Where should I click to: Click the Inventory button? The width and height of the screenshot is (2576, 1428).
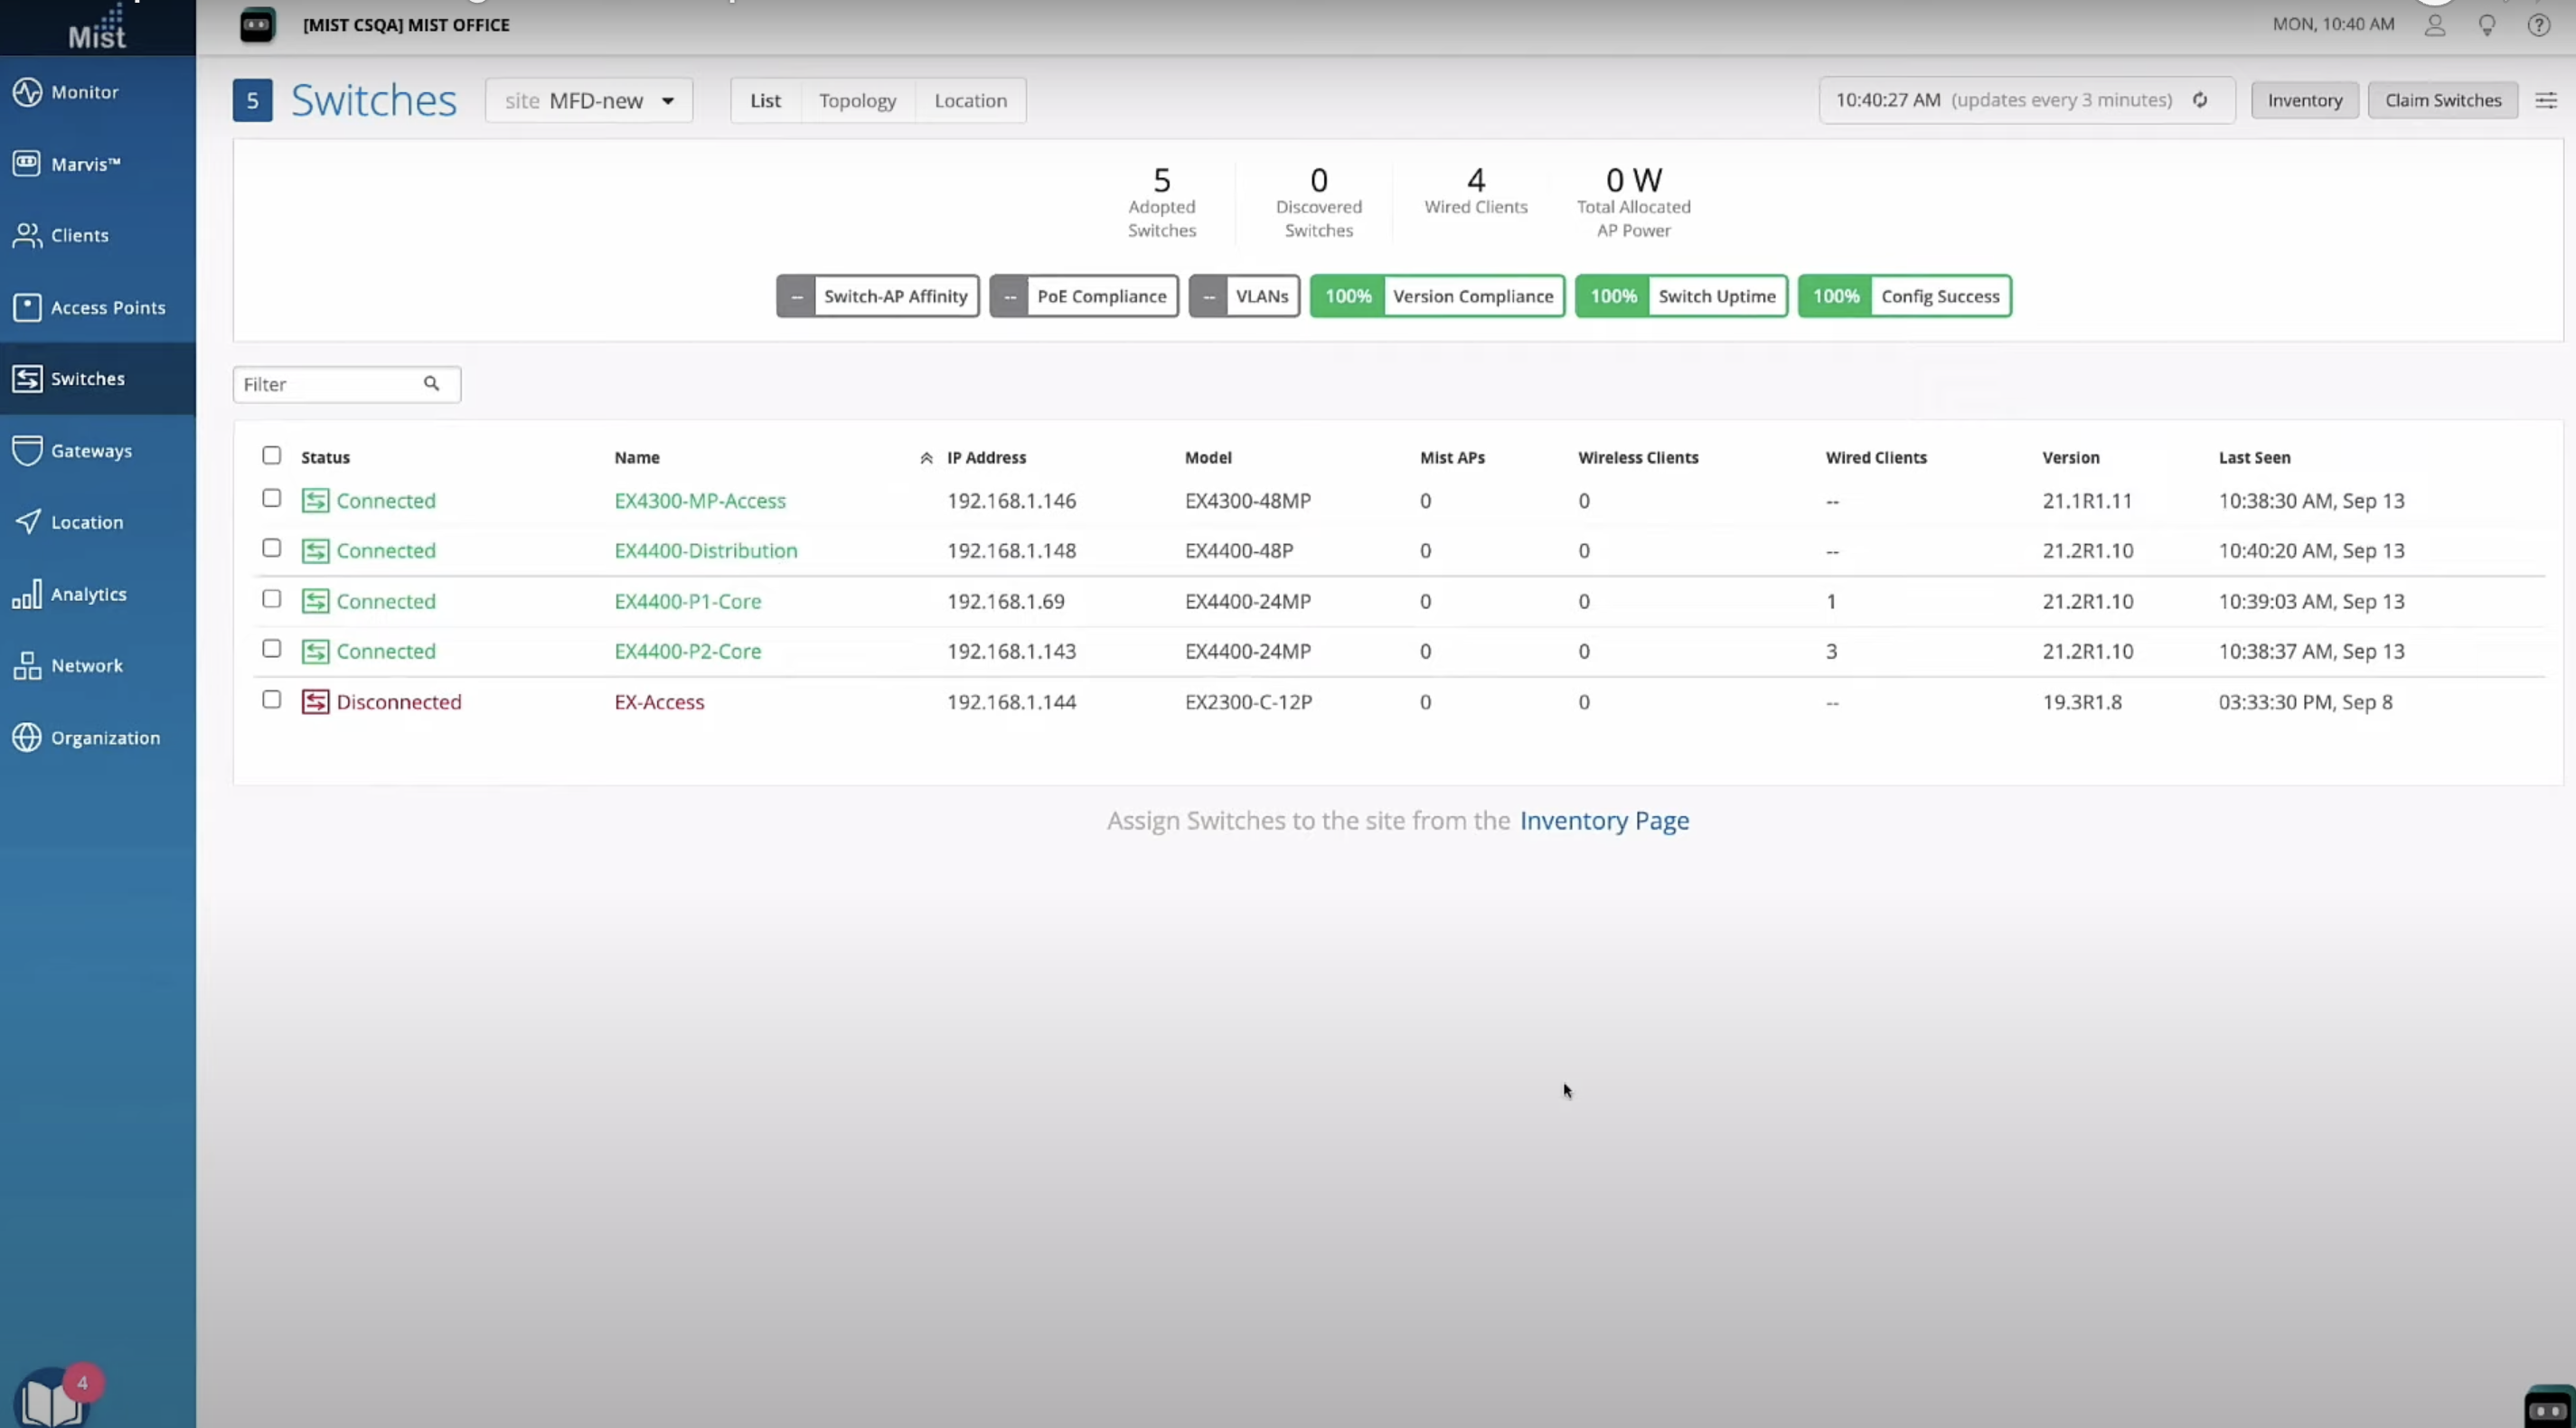(x=2303, y=99)
